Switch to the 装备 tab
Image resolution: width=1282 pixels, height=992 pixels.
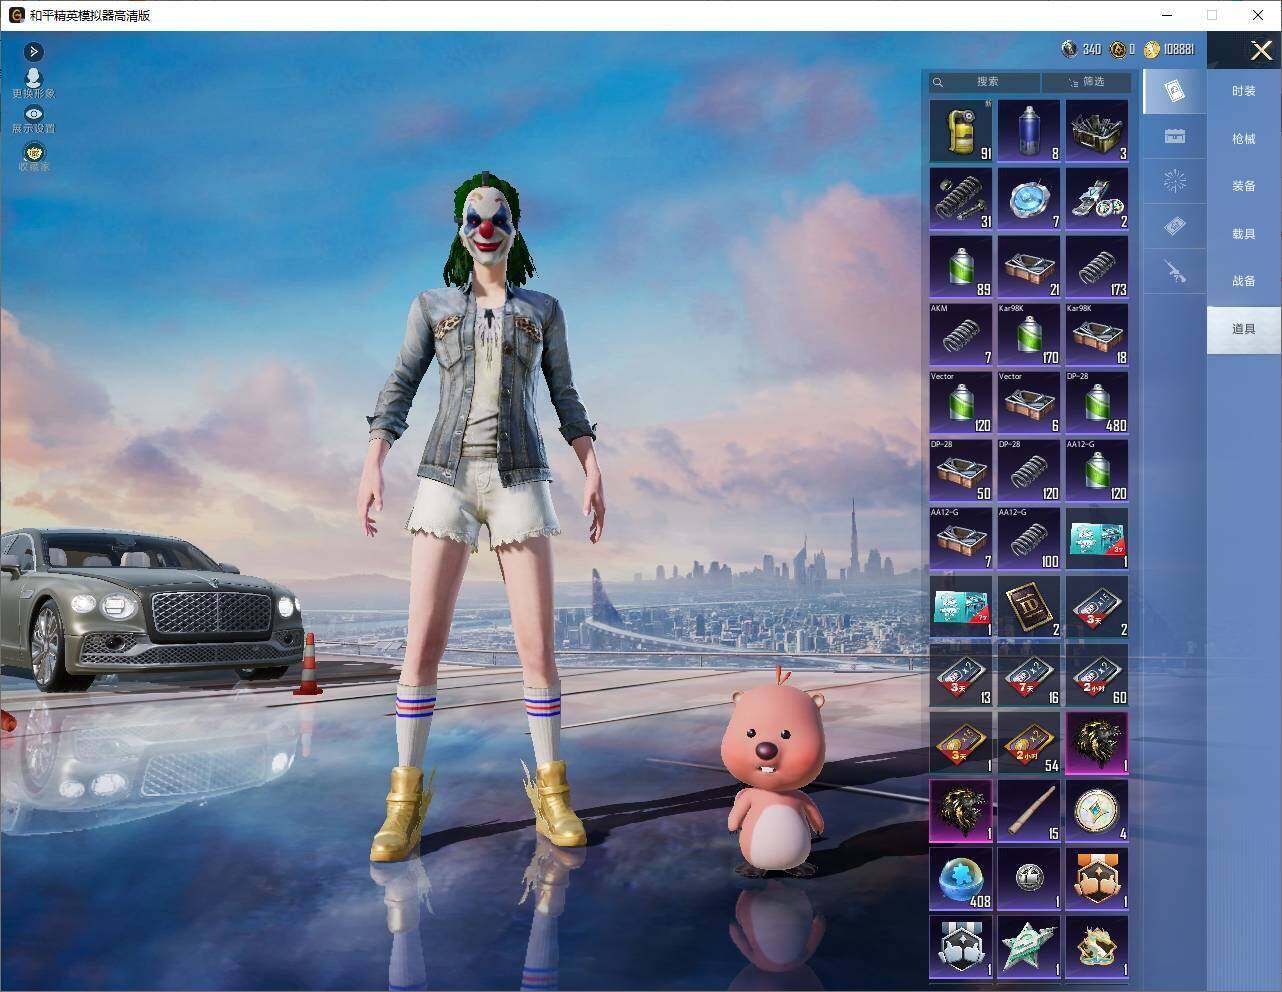point(1243,186)
